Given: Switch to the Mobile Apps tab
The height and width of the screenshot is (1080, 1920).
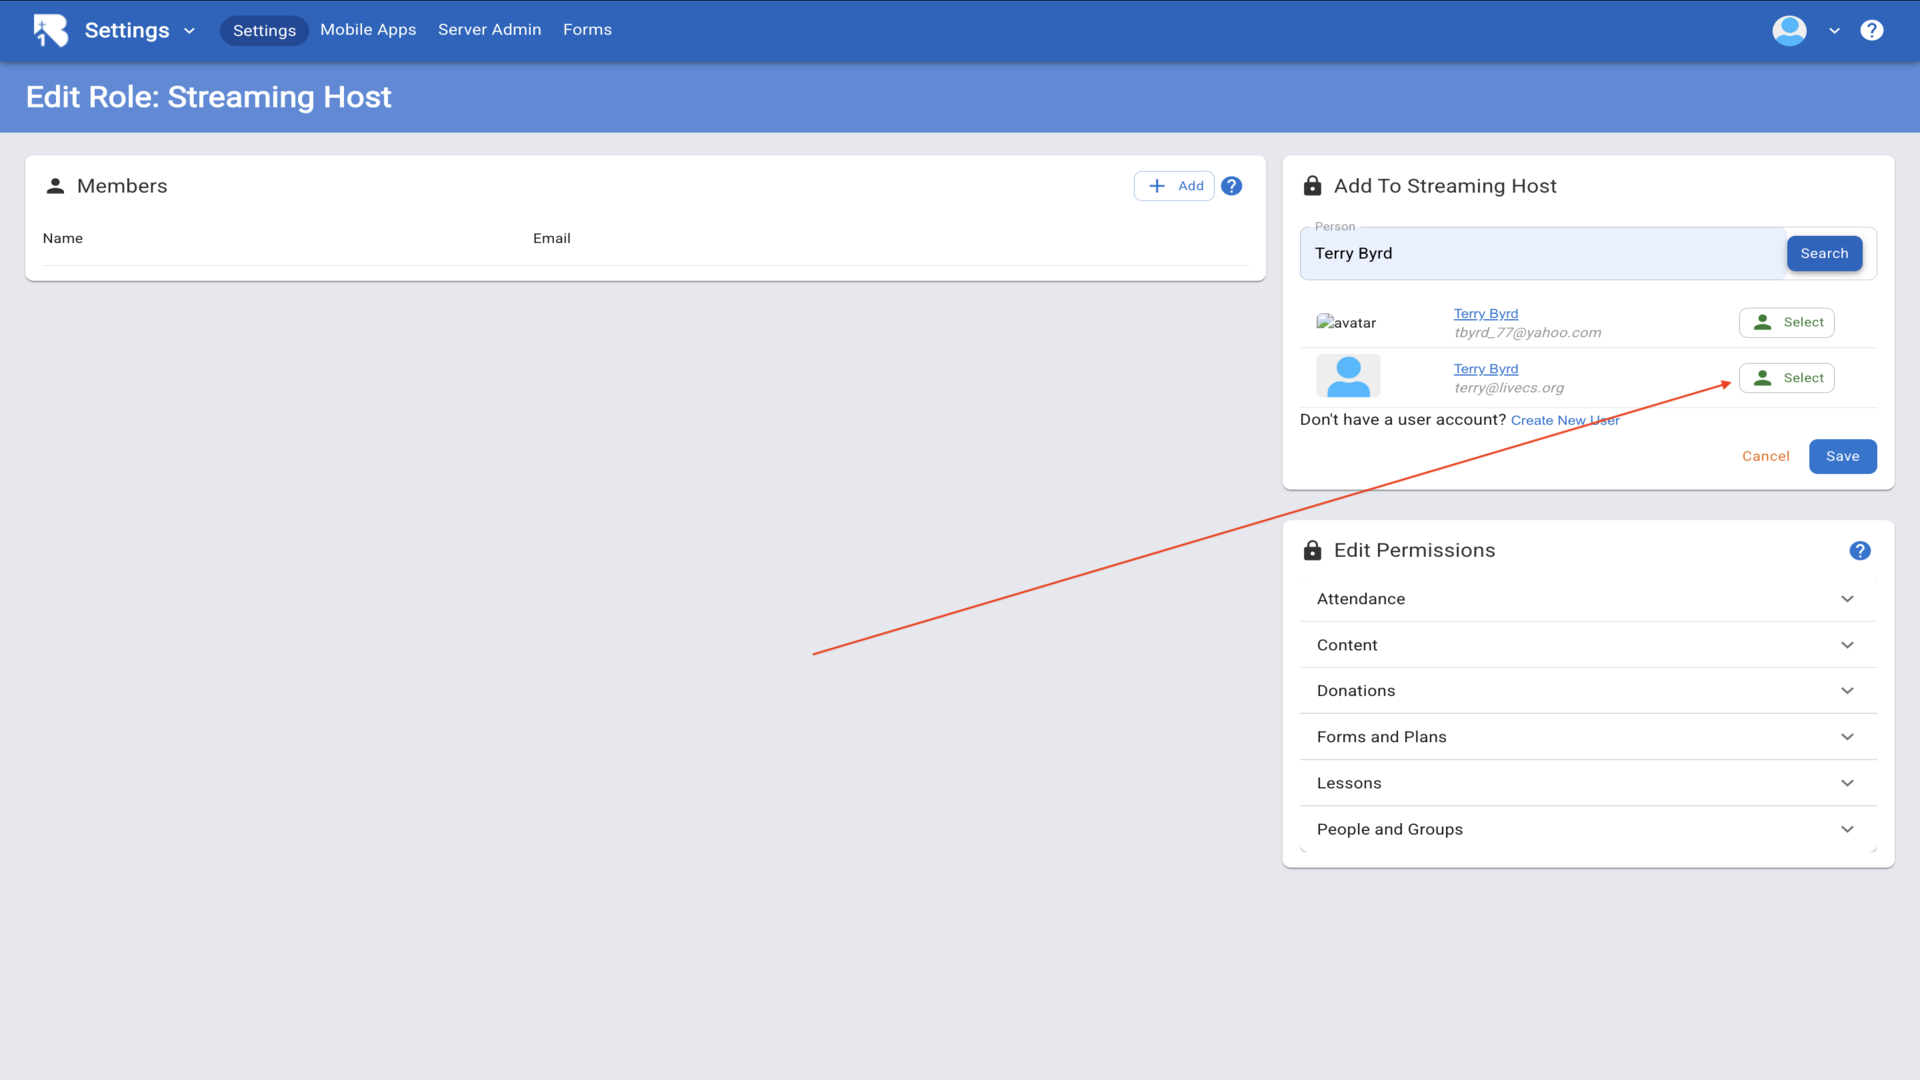Looking at the screenshot, I should coord(368,30).
